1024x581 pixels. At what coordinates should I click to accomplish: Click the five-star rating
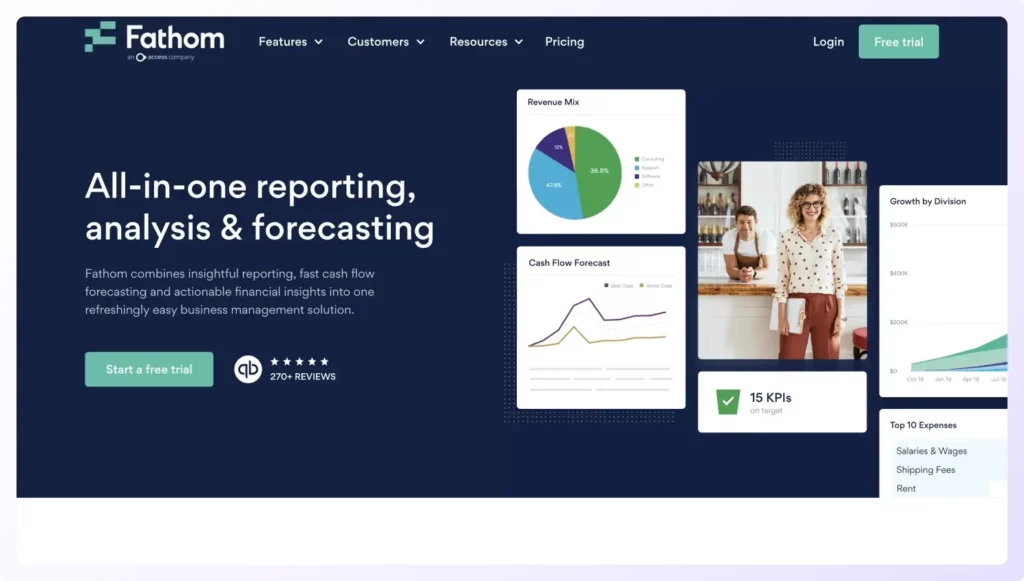coord(300,361)
